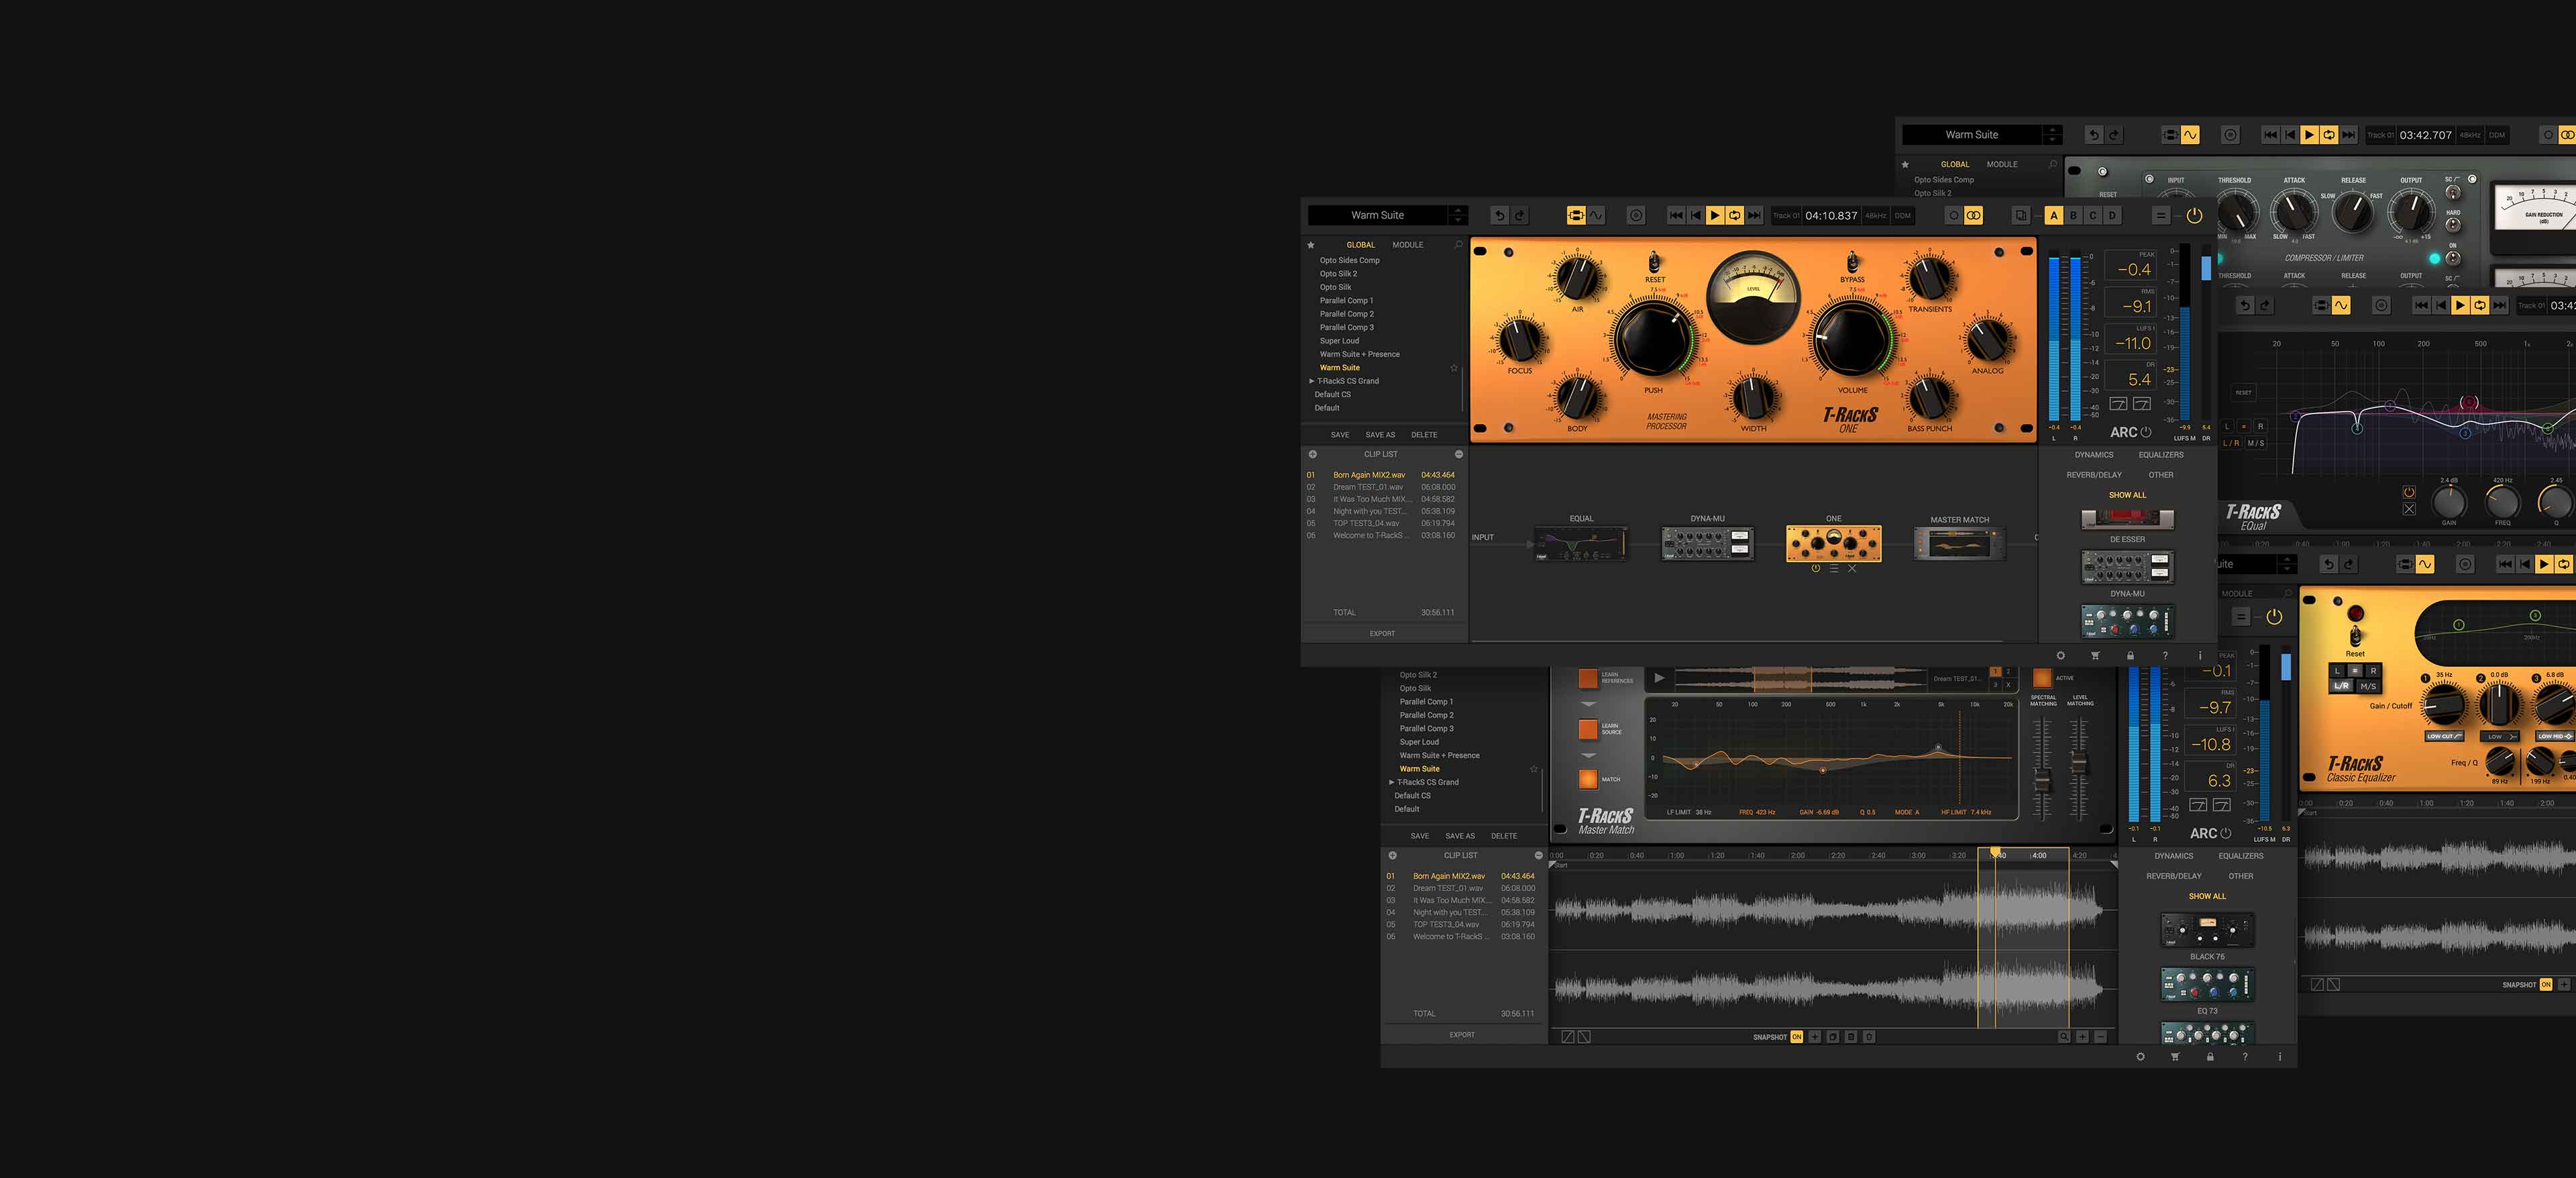The width and height of the screenshot is (2576, 1178).
Task: Click EXPORT button in front window
Action: coord(1382,634)
